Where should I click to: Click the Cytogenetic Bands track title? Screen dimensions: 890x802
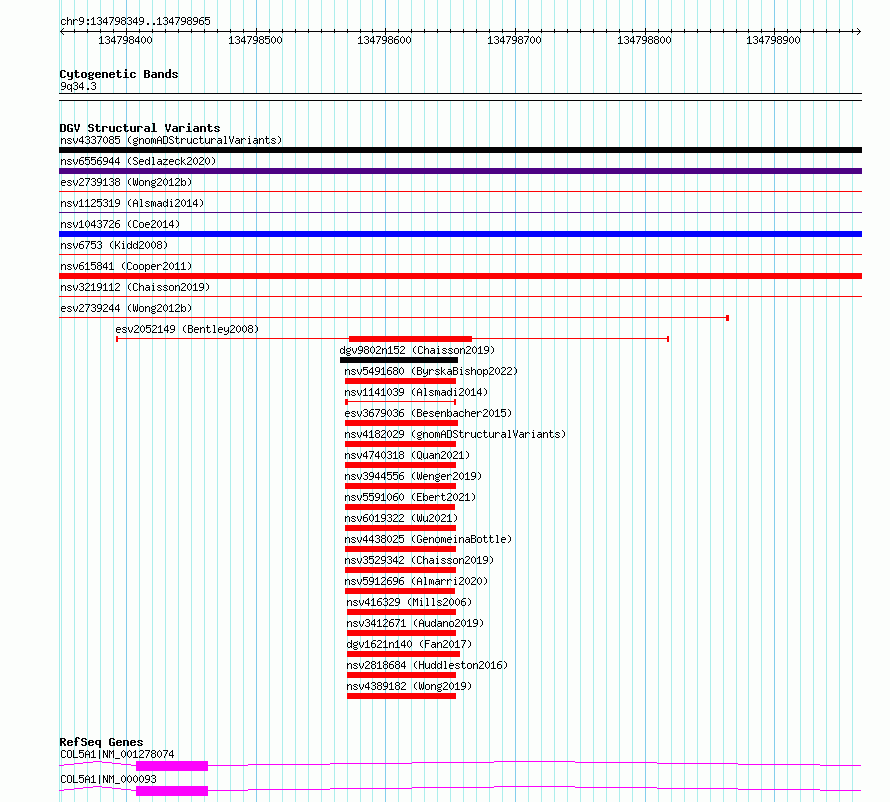click(x=119, y=74)
